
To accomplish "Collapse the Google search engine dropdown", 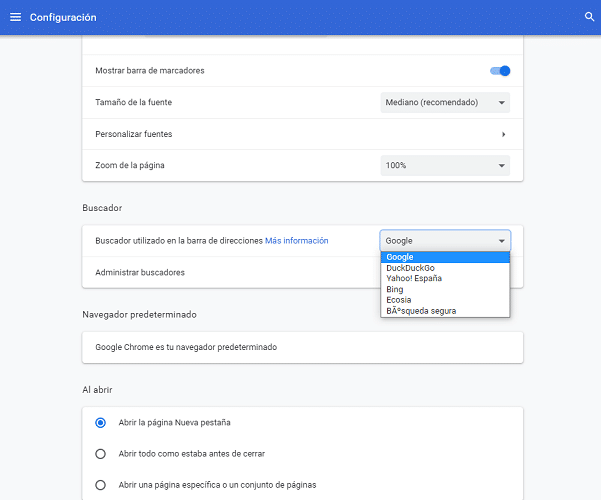I will click(x=445, y=241).
